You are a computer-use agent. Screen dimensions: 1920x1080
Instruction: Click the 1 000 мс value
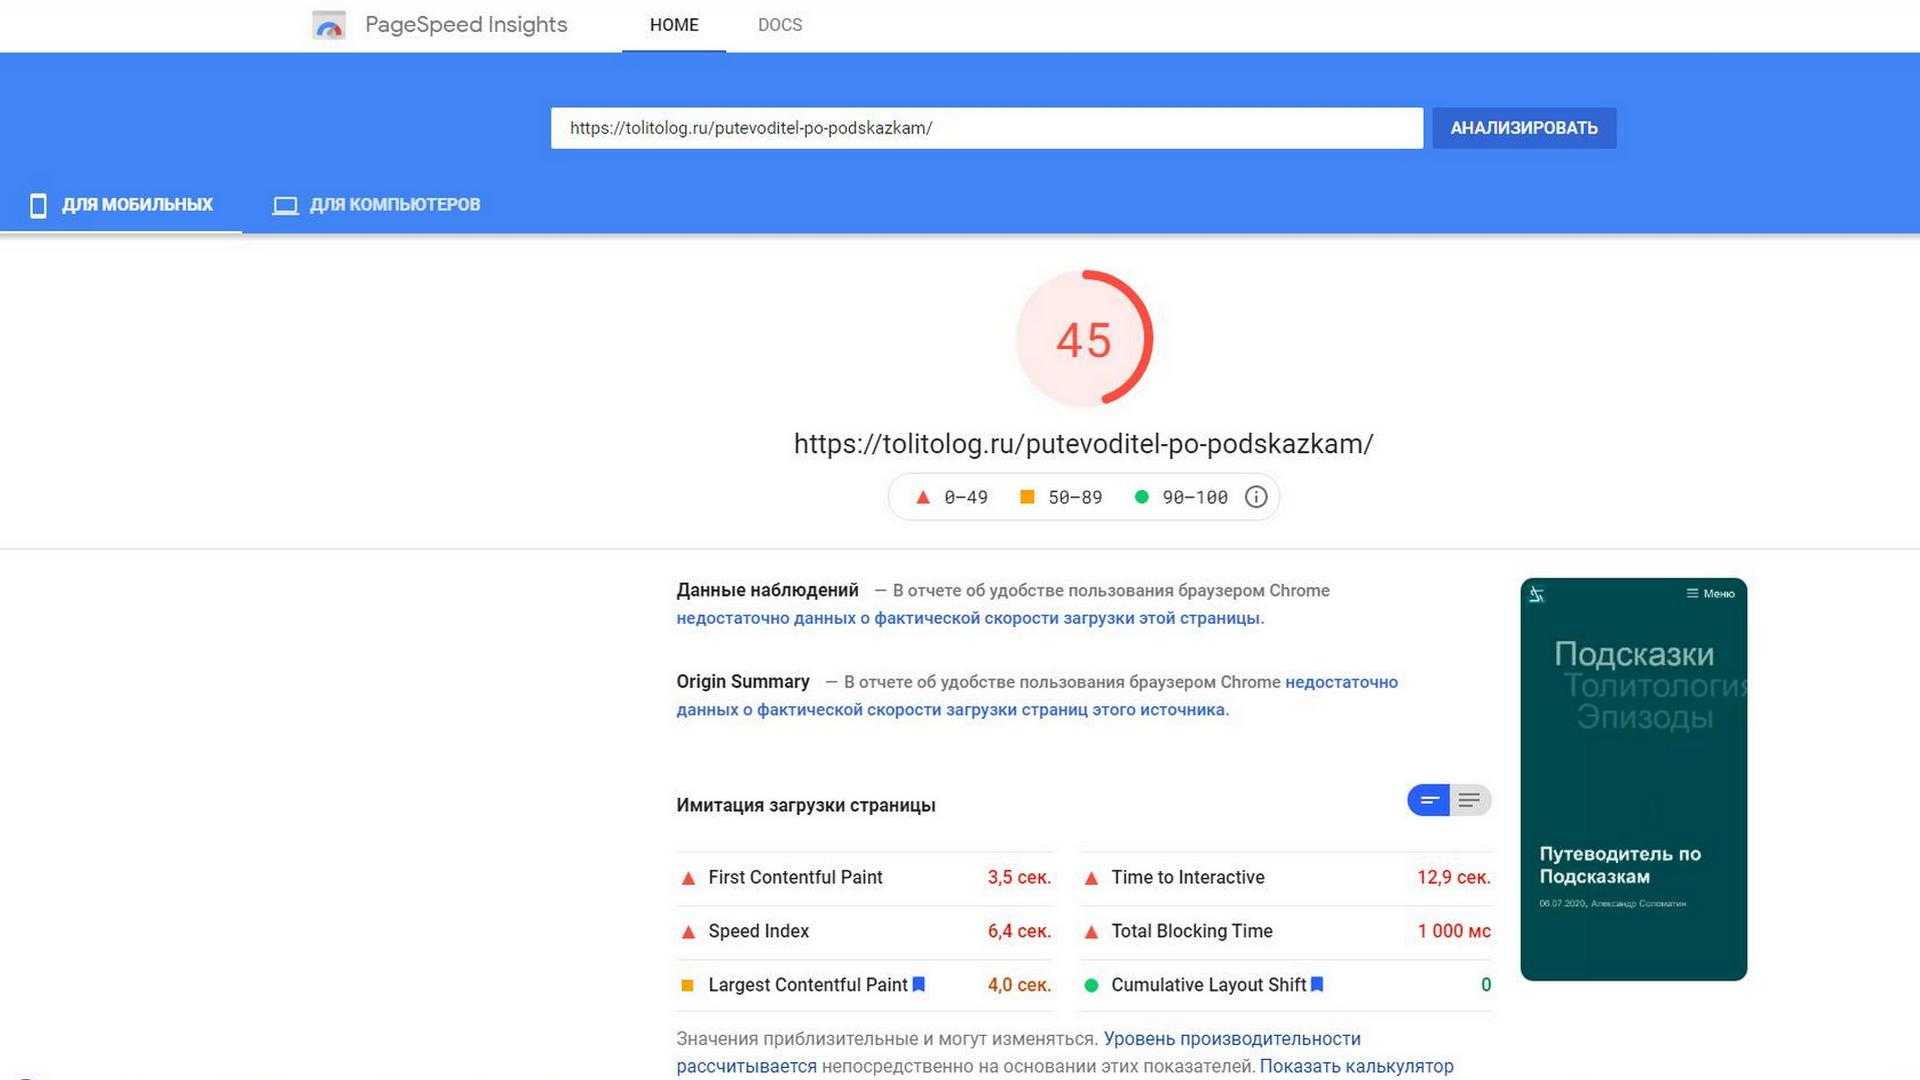click(x=1454, y=932)
